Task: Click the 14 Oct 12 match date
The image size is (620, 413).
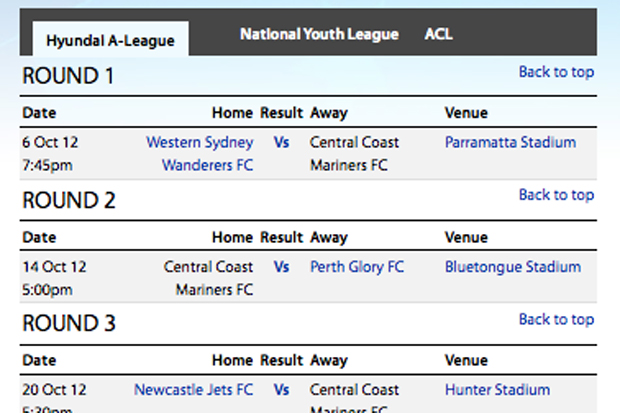Action: 54,267
